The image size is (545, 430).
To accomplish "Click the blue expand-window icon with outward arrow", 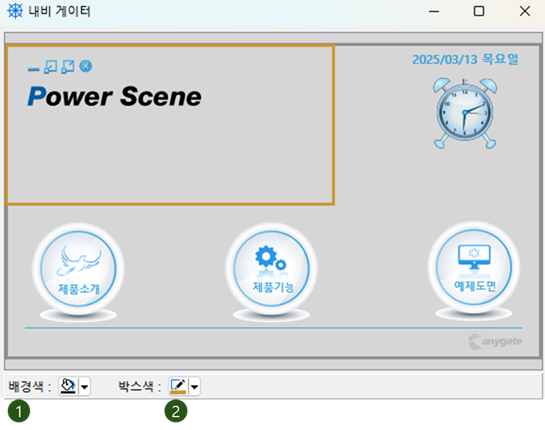I will click(68, 66).
